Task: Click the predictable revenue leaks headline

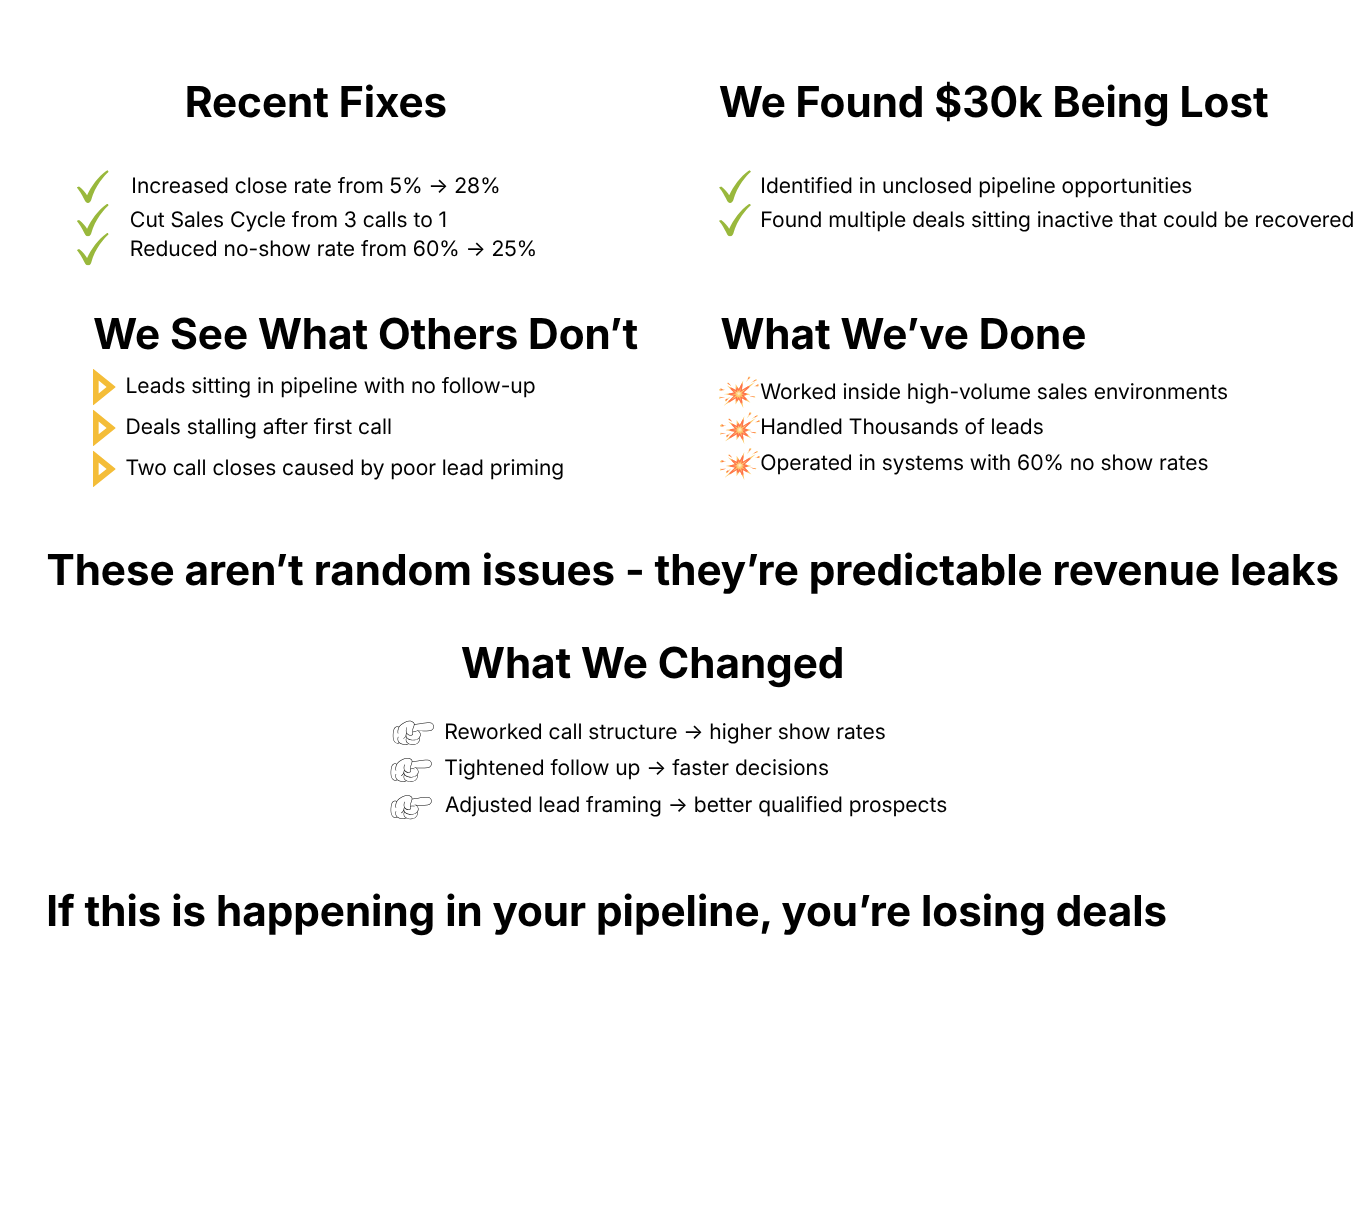Action: (x=692, y=571)
